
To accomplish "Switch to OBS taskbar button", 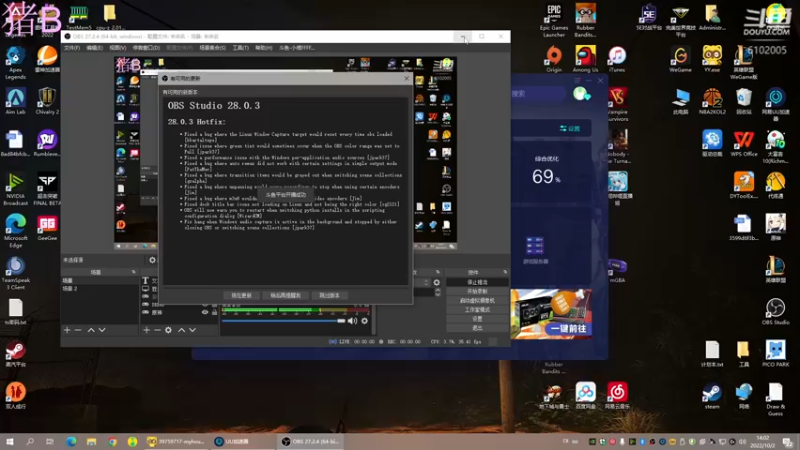I will tap(309, 441).
